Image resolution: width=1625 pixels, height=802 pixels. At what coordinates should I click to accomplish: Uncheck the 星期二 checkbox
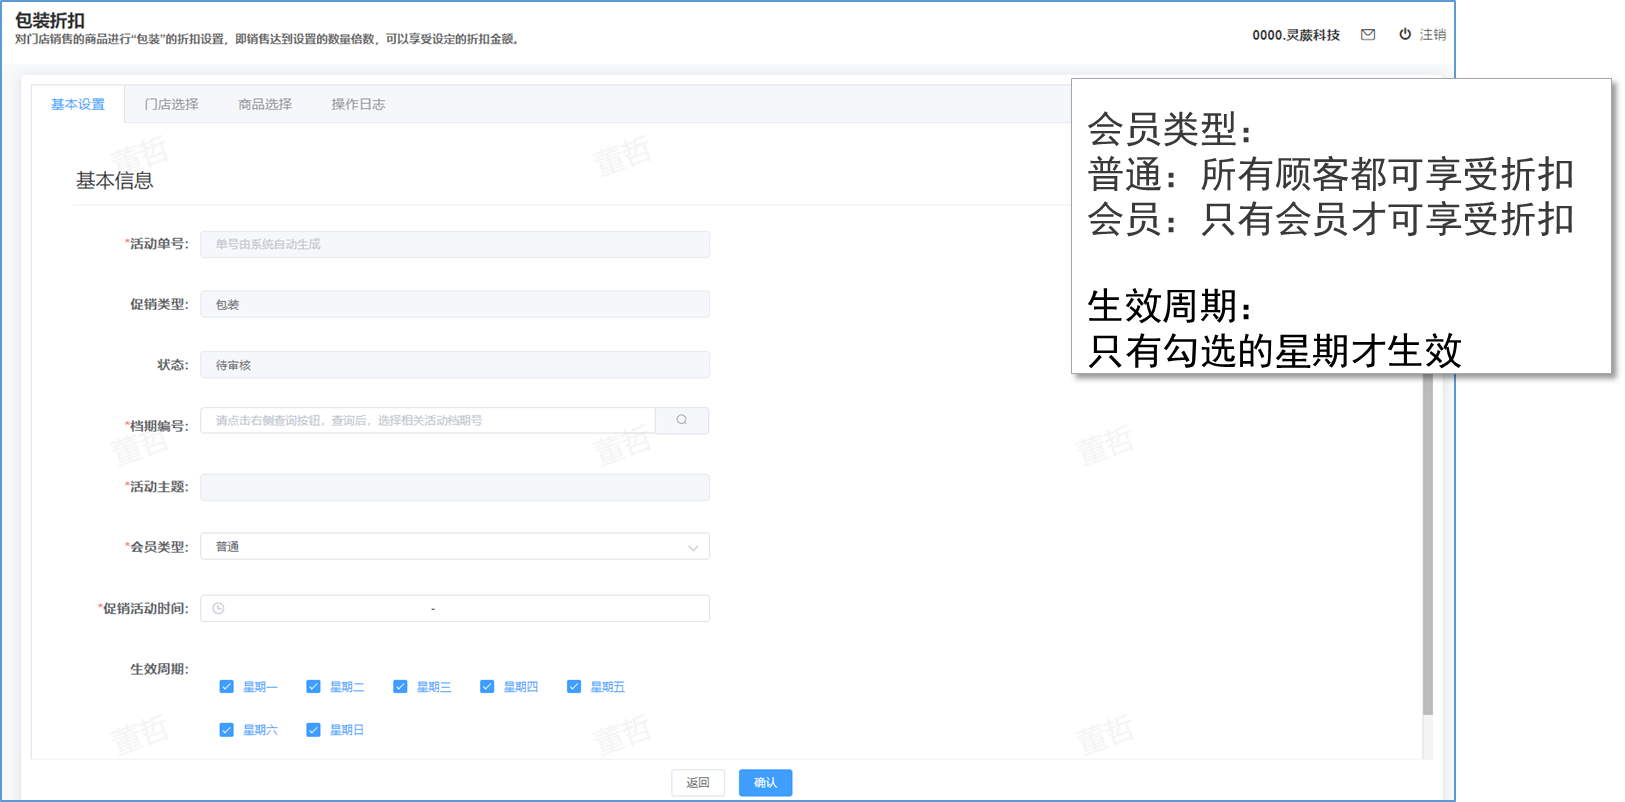(x=313, y=687)
